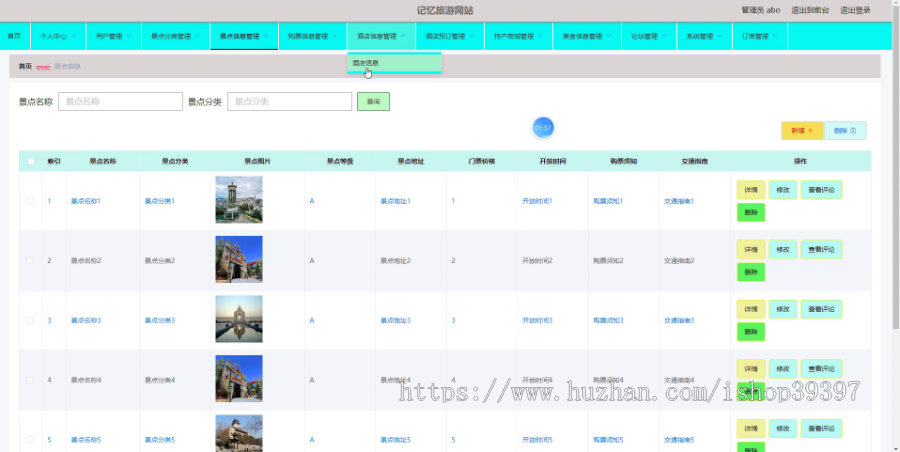Open 详情 for row 景点名称4
Screen dimensions: 900x452
(x=751, y=369)
